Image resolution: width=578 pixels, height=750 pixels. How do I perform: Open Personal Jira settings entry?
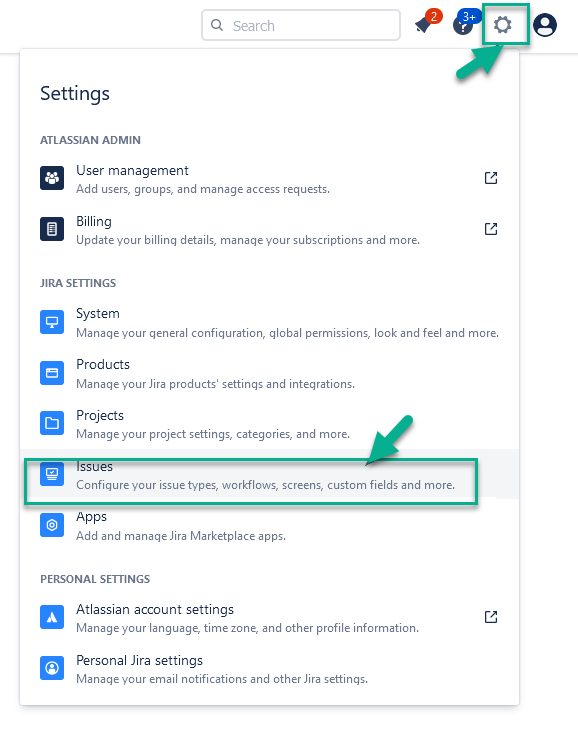point(269,669)
